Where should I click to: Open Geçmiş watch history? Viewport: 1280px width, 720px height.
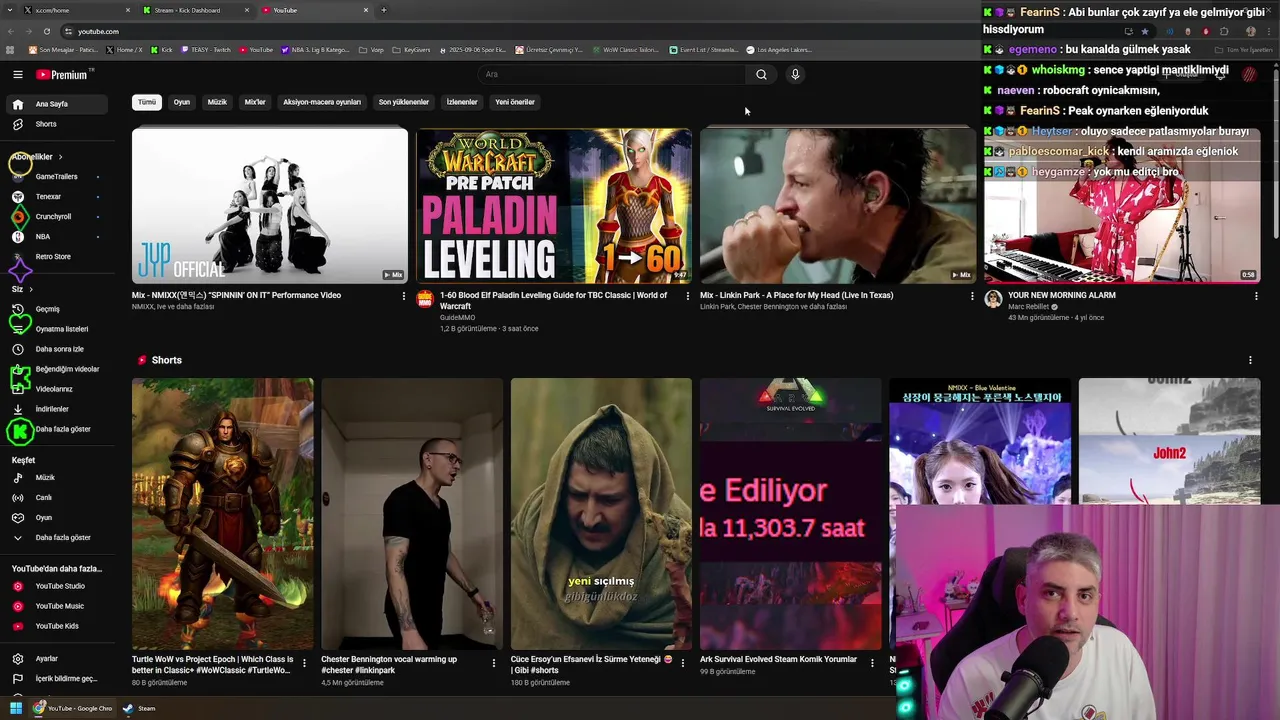58,309
